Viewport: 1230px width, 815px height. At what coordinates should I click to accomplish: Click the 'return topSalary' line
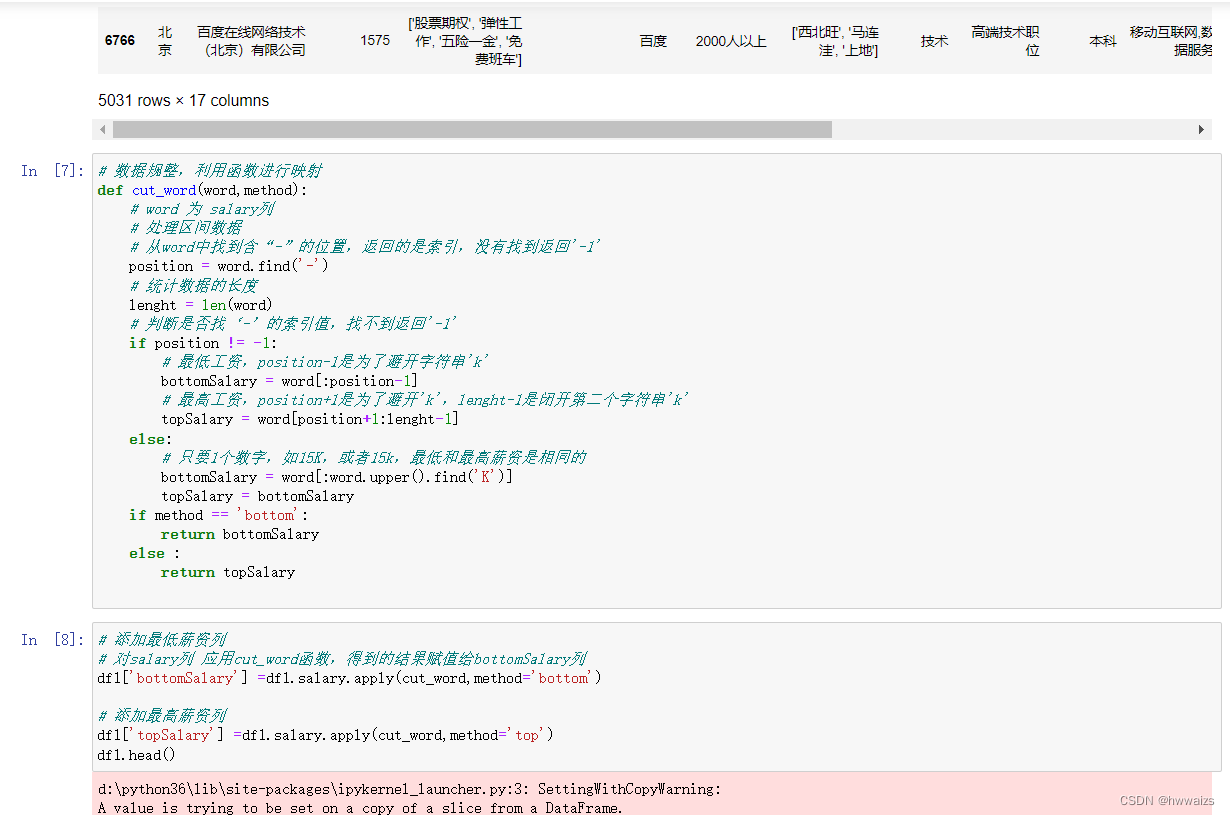tap(228, 572)
